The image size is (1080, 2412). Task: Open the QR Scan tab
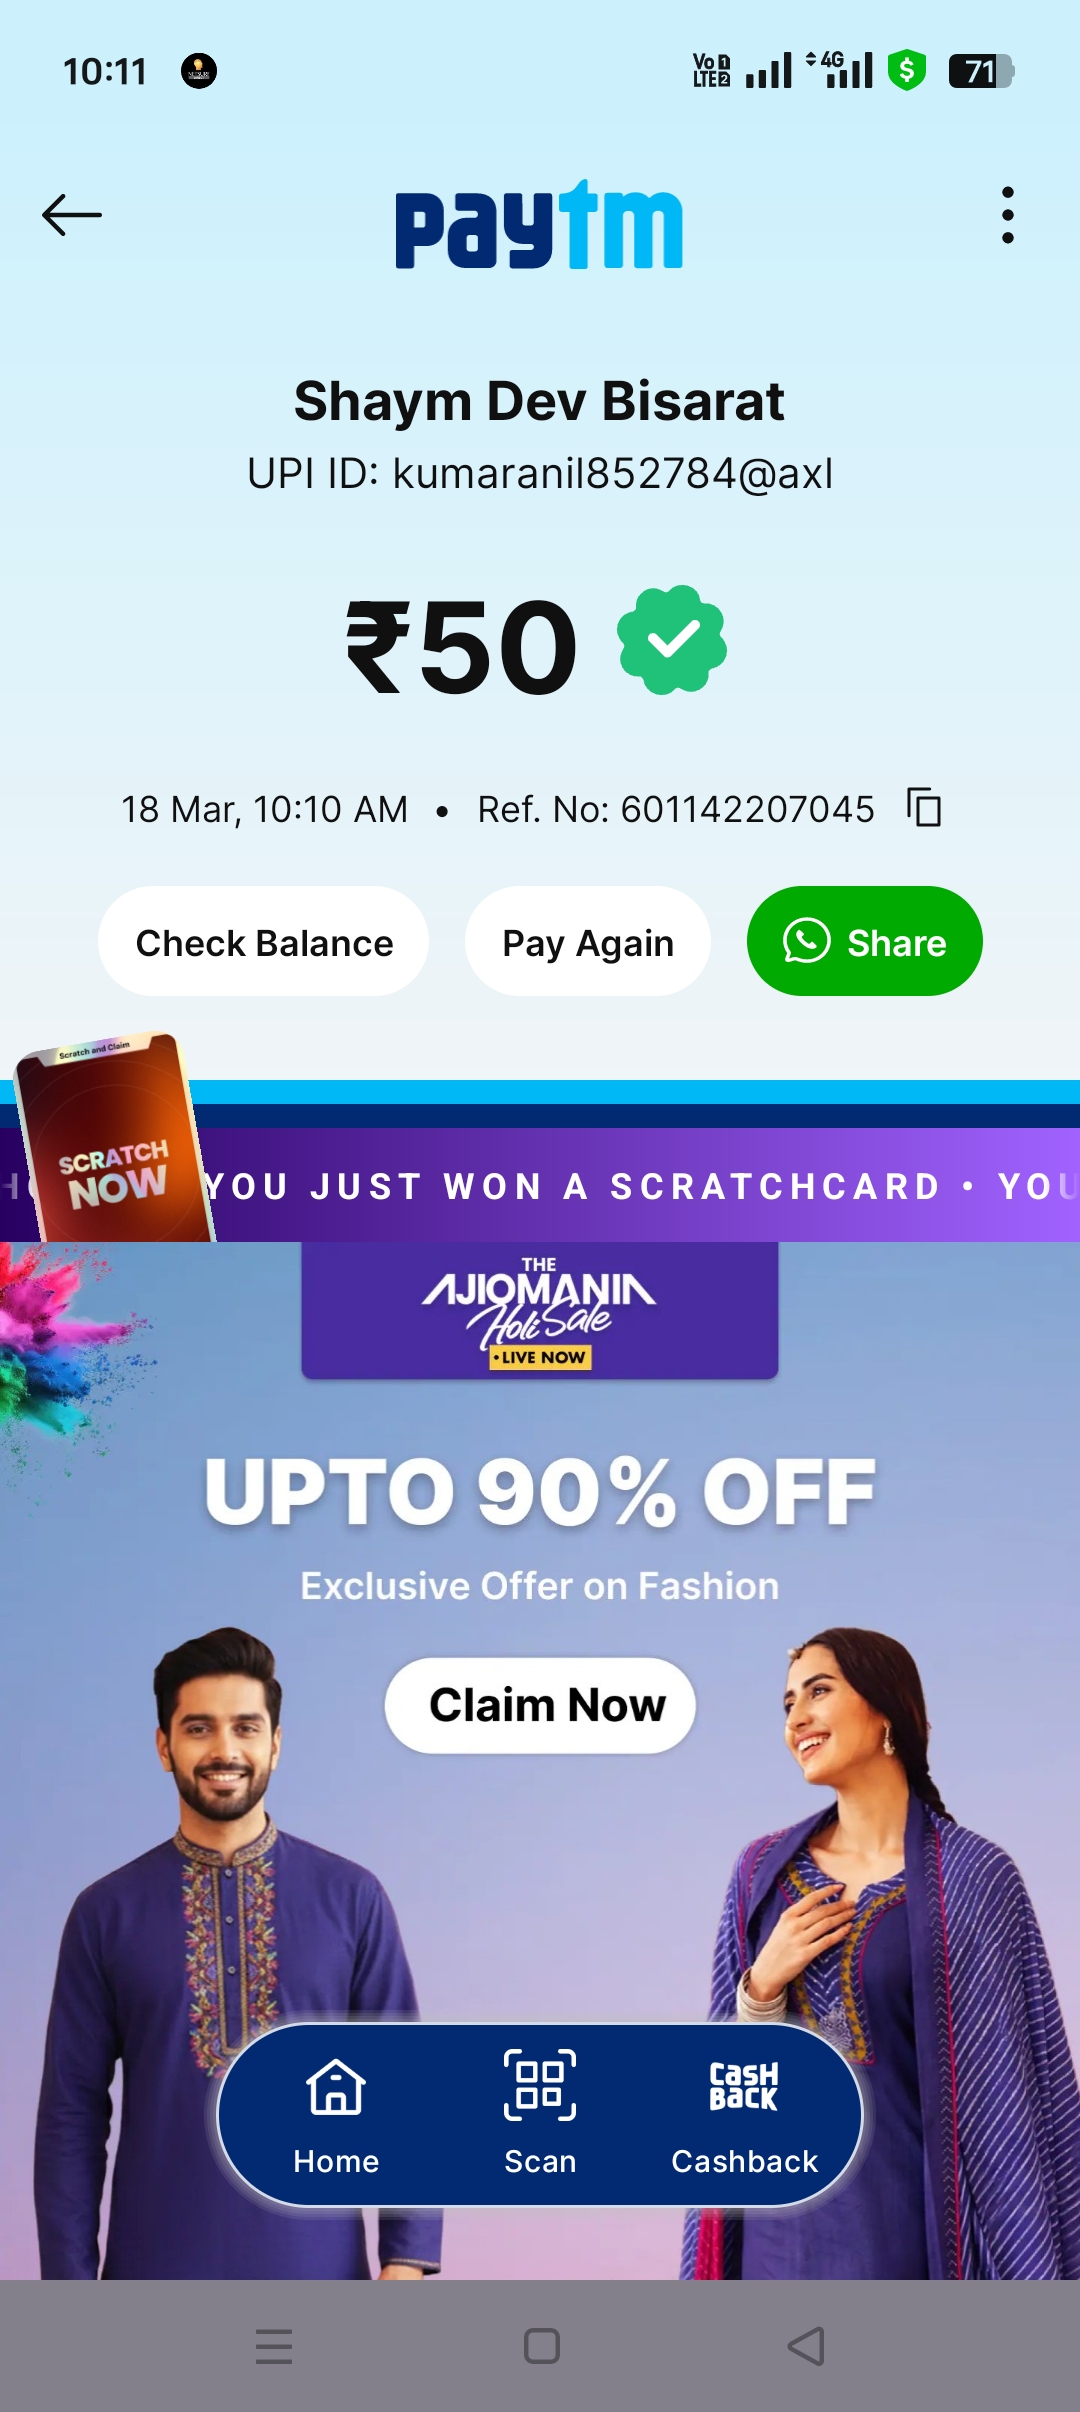tap(540, 2115)
